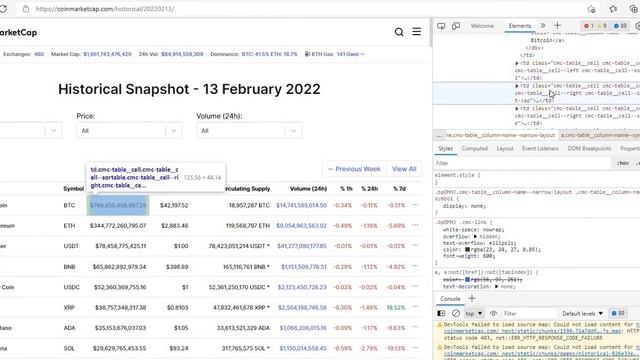Expand the td node ending in --left

517,63
